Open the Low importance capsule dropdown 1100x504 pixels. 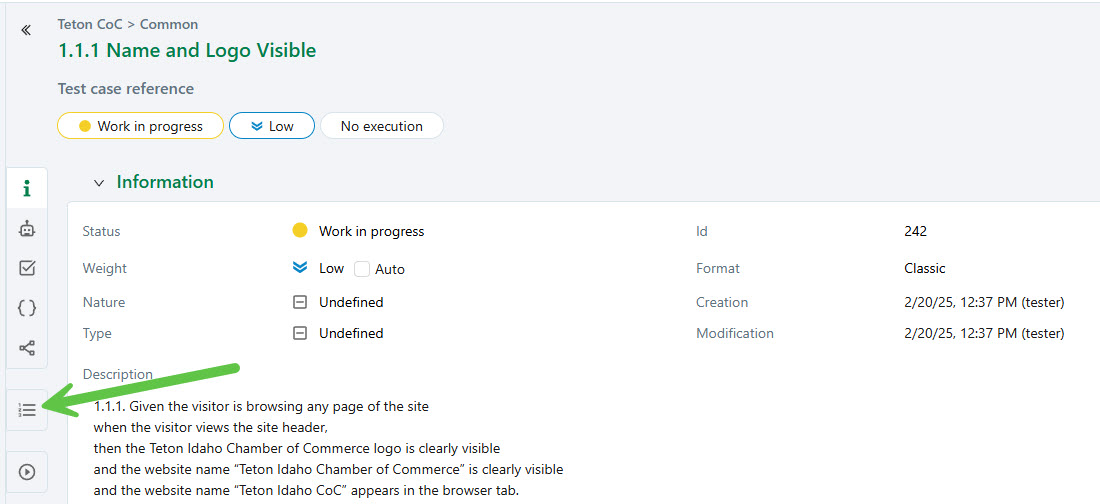[x=271, y=126]
